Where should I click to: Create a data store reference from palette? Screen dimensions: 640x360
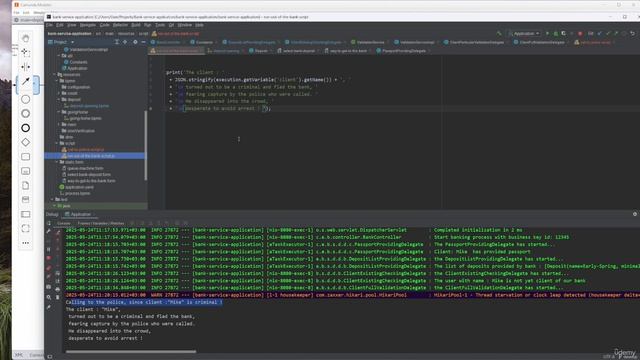tap(25, 200)
